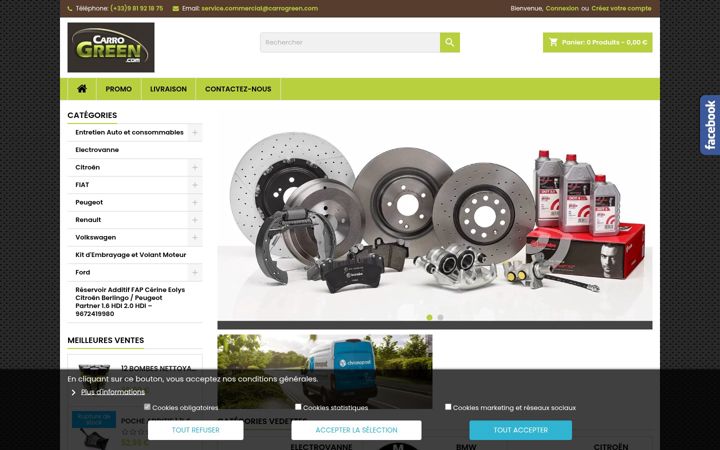This screenshot has width=720, height=450.
Task: Enable Cookies marketing et réseaux sociaux
Action: pos(448,407)
